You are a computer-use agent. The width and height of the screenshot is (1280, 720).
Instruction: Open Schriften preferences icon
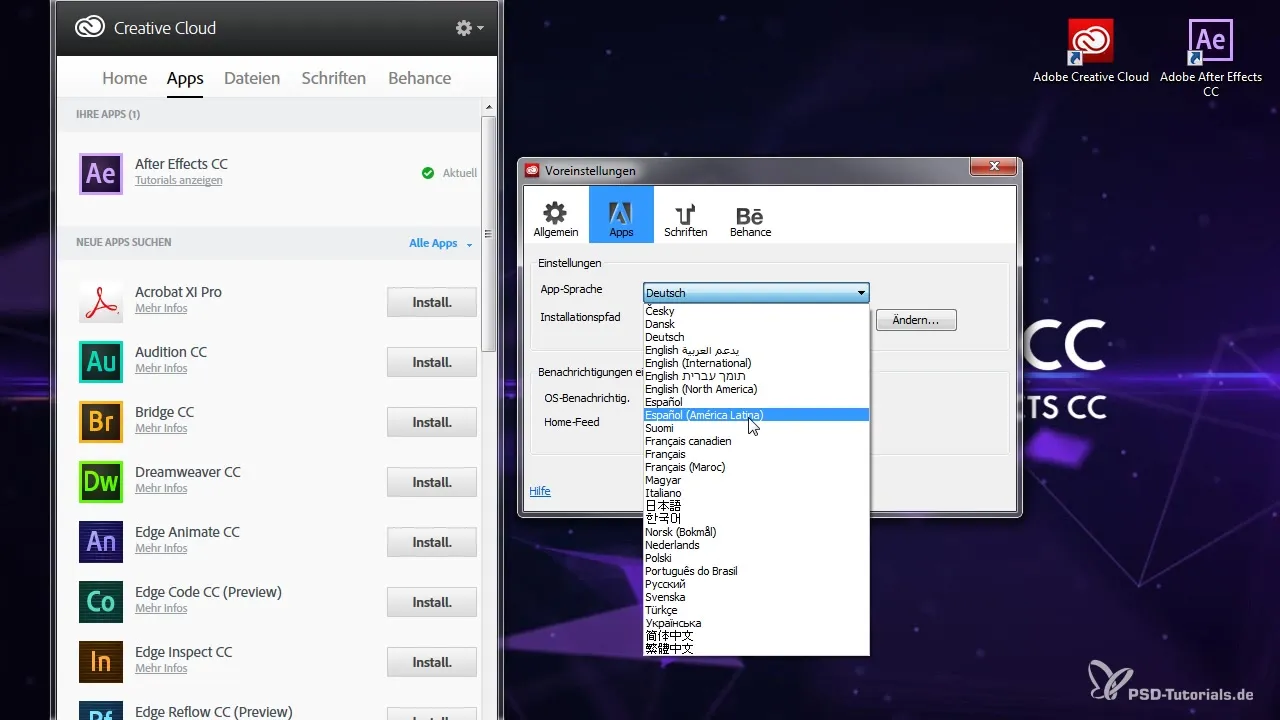(685, 214)
